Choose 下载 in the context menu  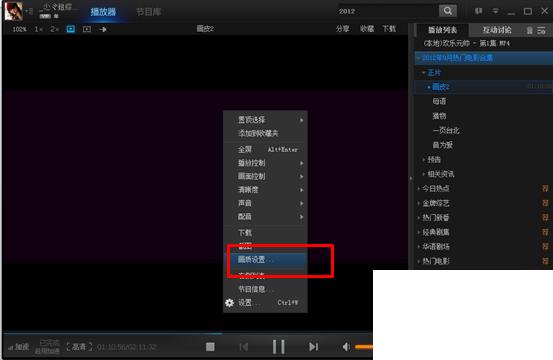click(266, 233)
